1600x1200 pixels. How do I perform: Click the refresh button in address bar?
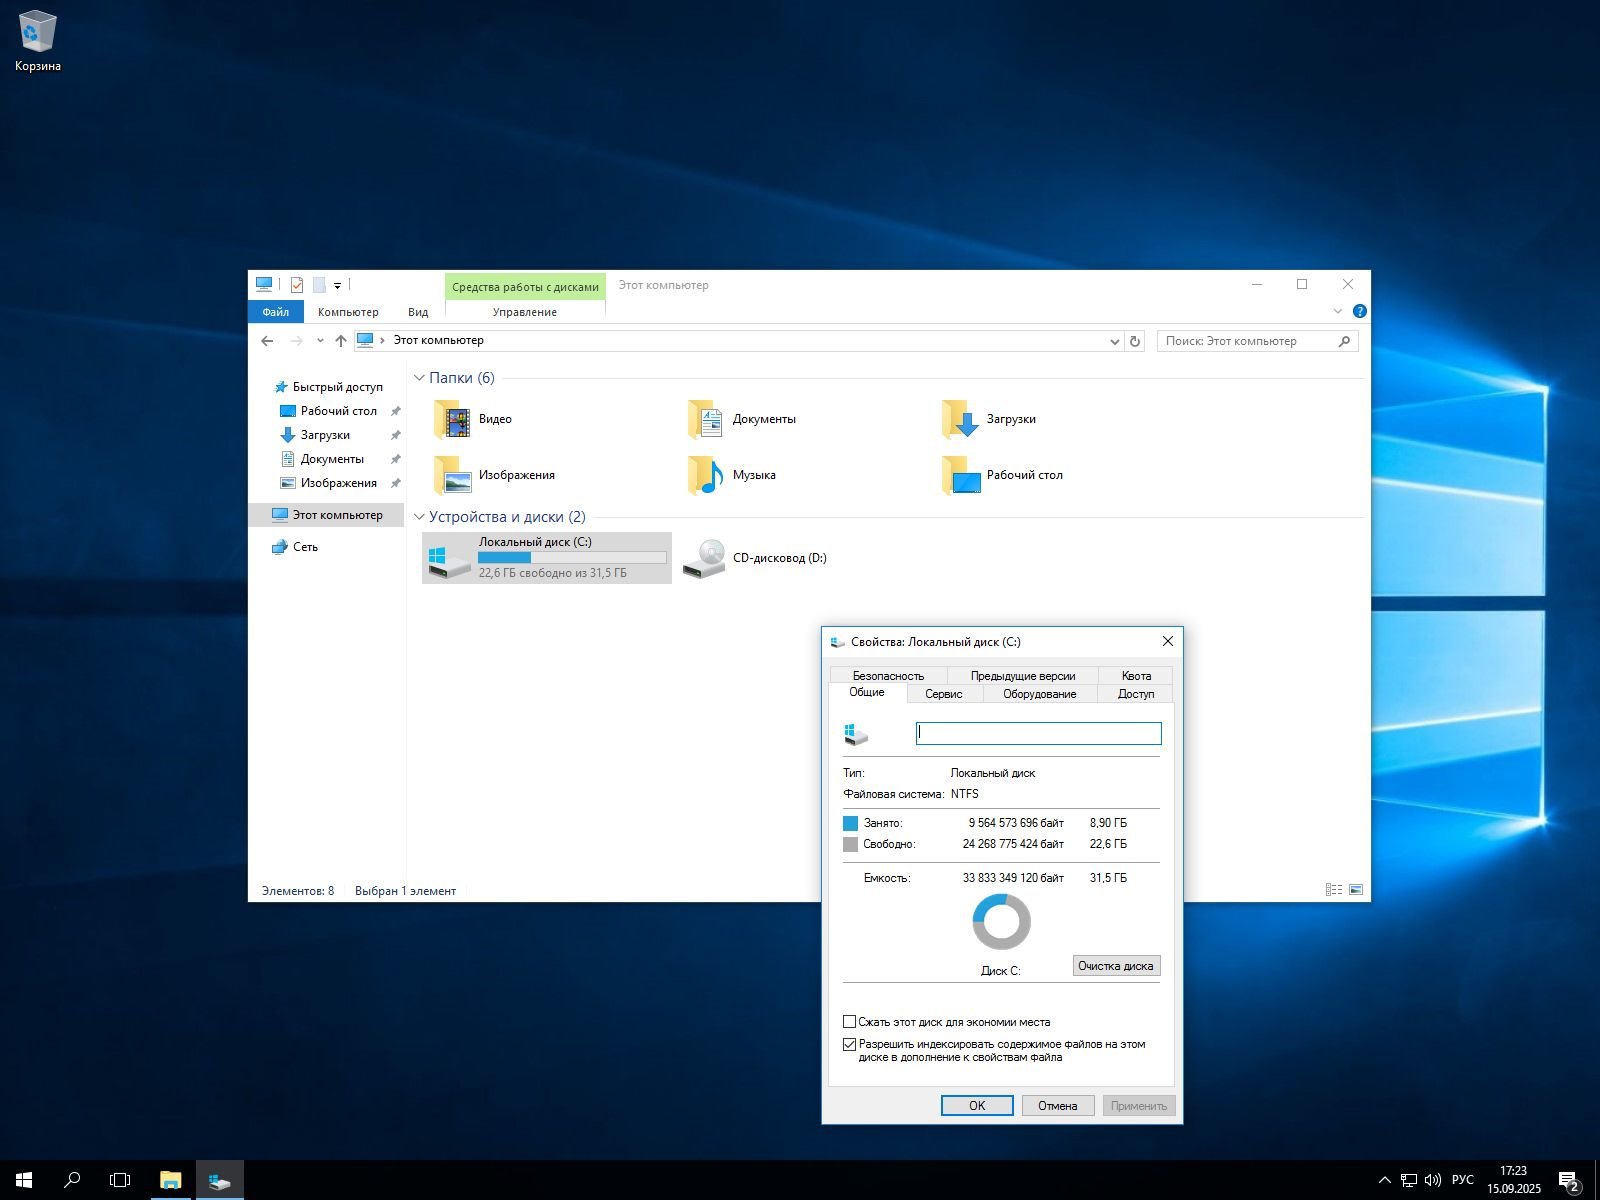pyautogui.click(x=1135, y=341)
